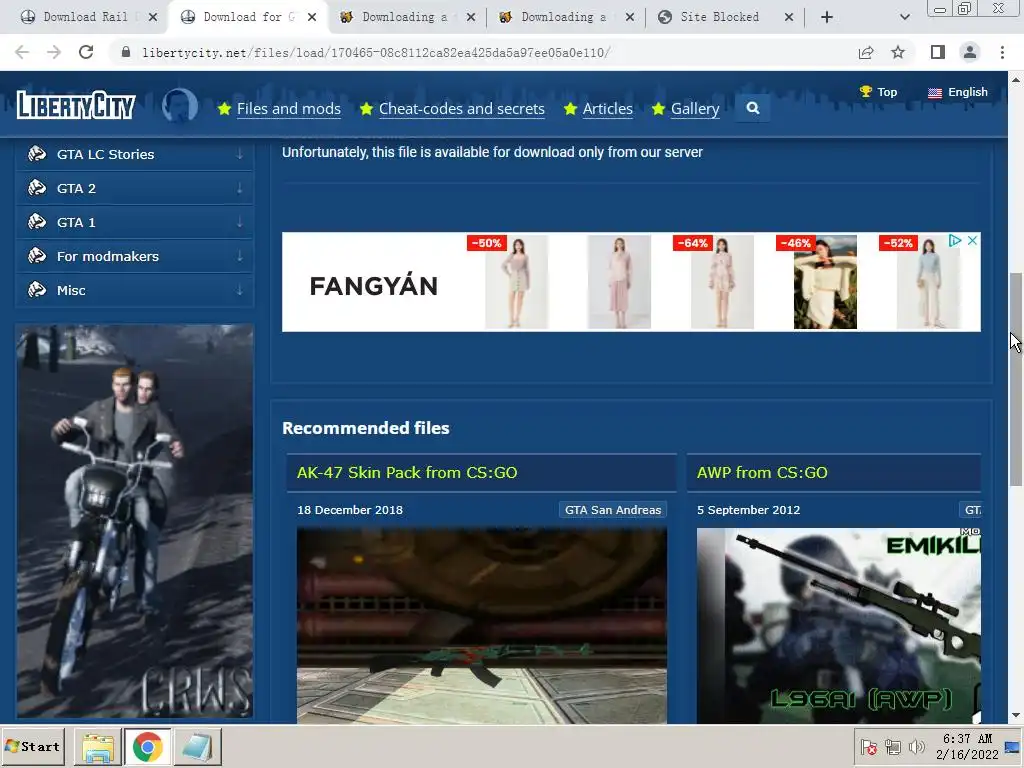Close the Download Rail tab
Screen dimensions: 1024x768
[153, 17]
